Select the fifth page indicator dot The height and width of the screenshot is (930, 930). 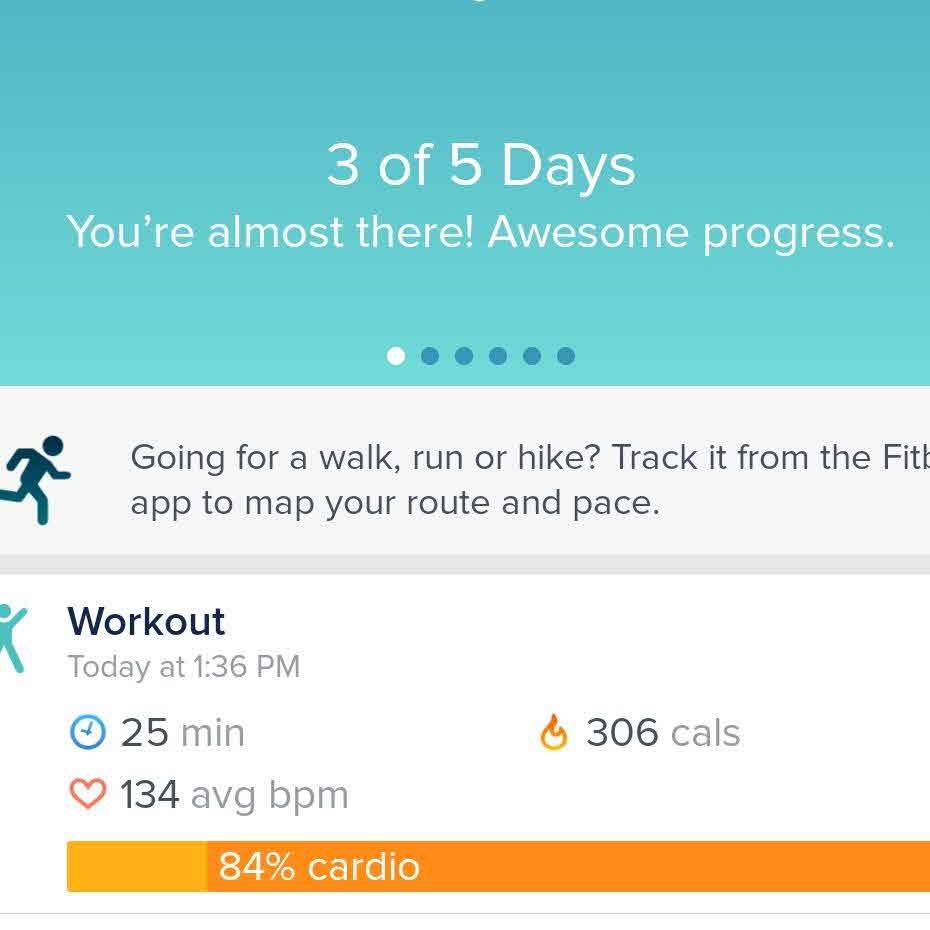coord(532,356)
